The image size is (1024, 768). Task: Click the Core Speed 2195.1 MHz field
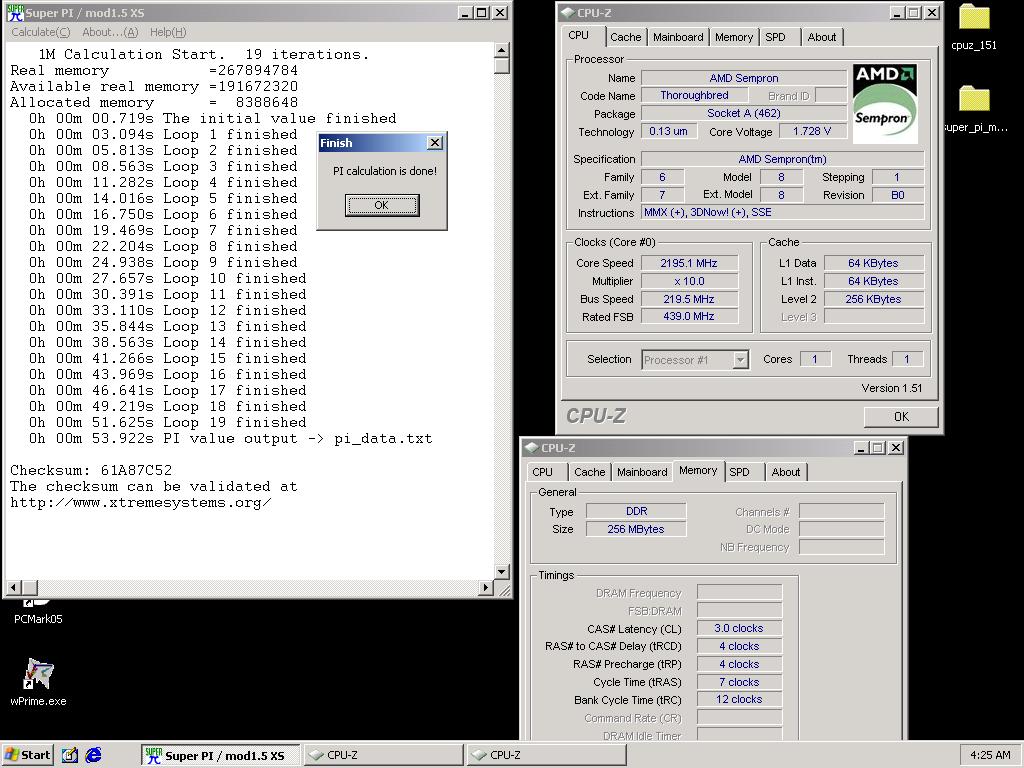[689, 263]
